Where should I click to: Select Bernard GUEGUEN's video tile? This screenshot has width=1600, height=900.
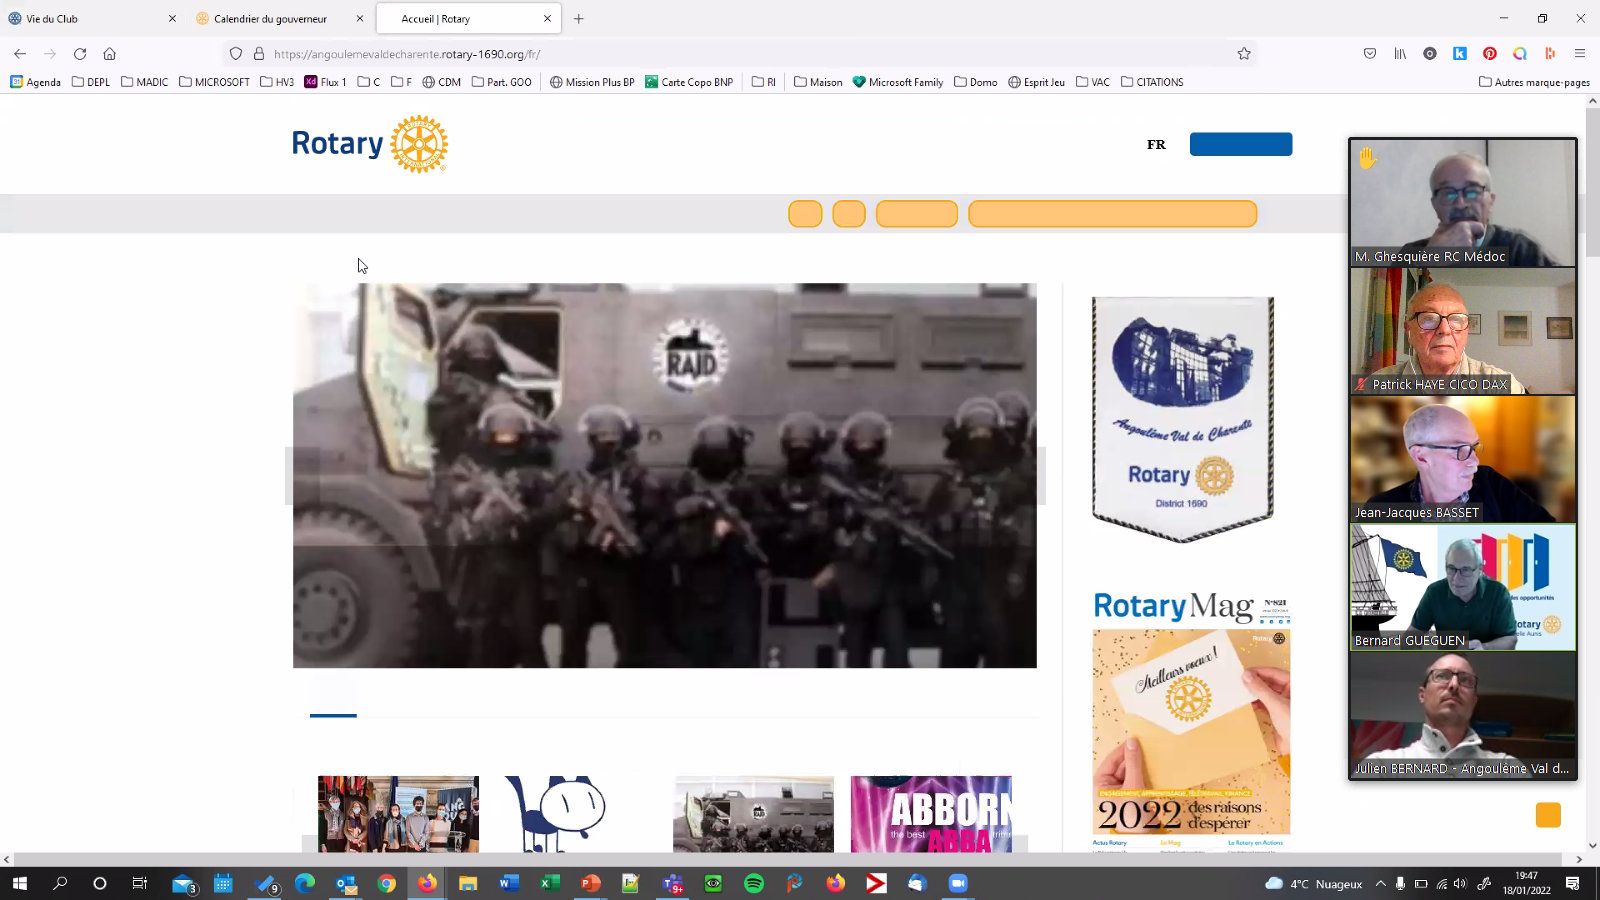[1463, 587]
